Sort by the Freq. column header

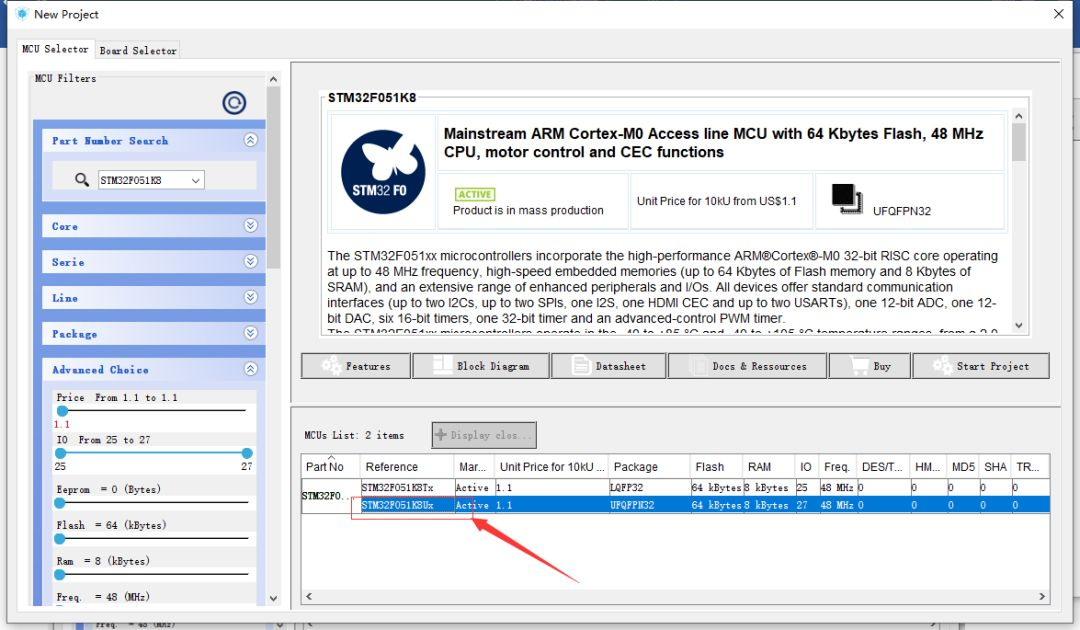point(838,467)
